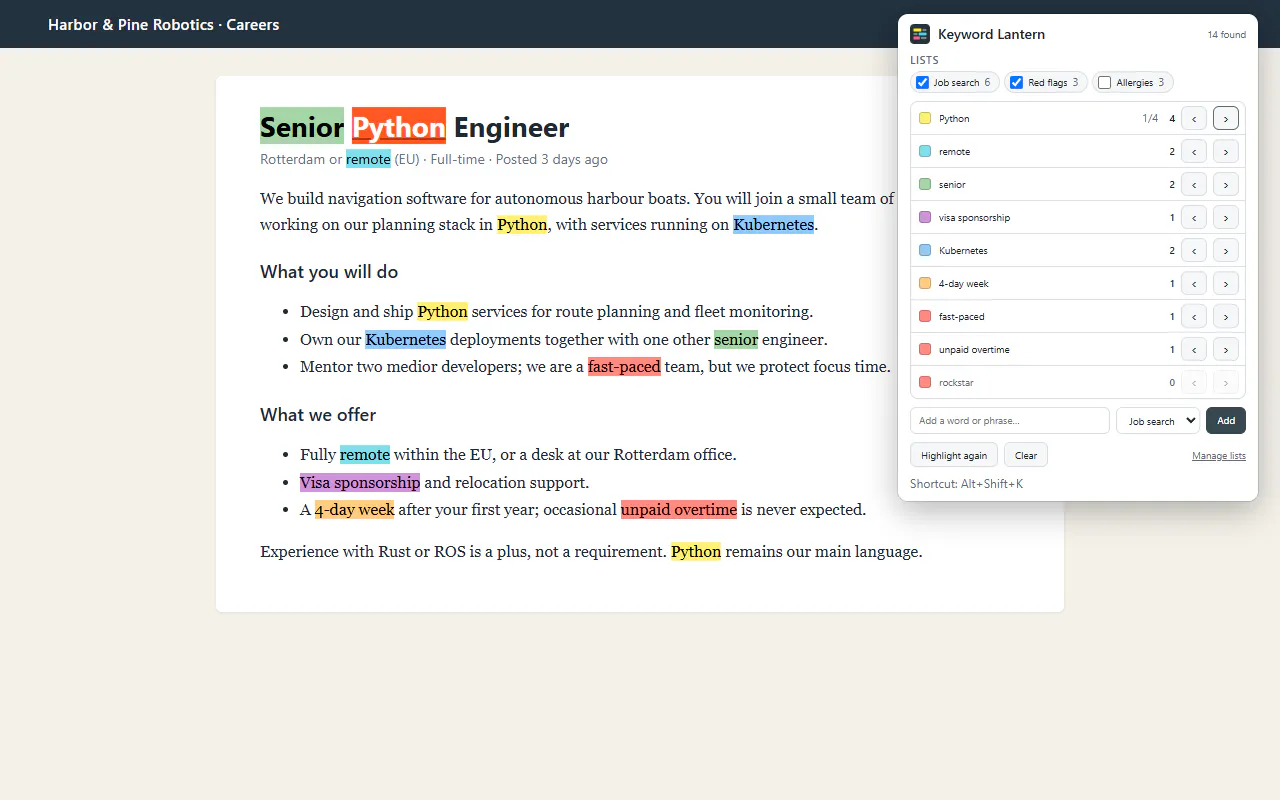Screen dimensions: 1280x800
Task: Next match arrow for 4-day week
Action: (x=1226, y=283)
